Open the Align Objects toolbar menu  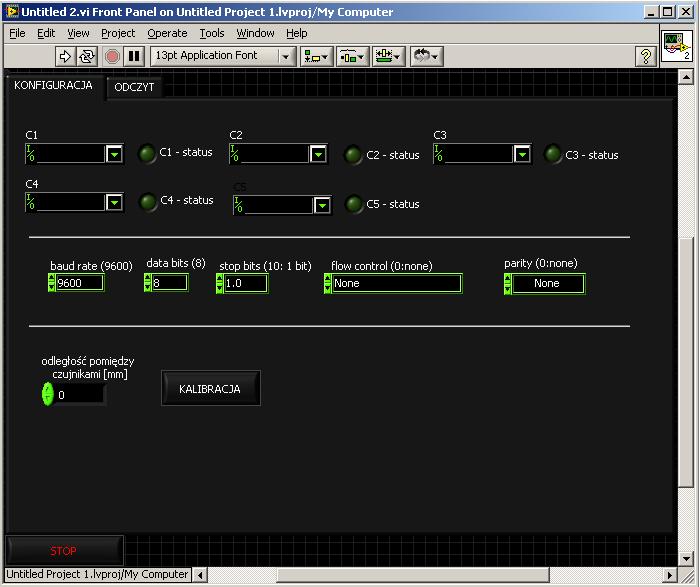pos(317,56)
